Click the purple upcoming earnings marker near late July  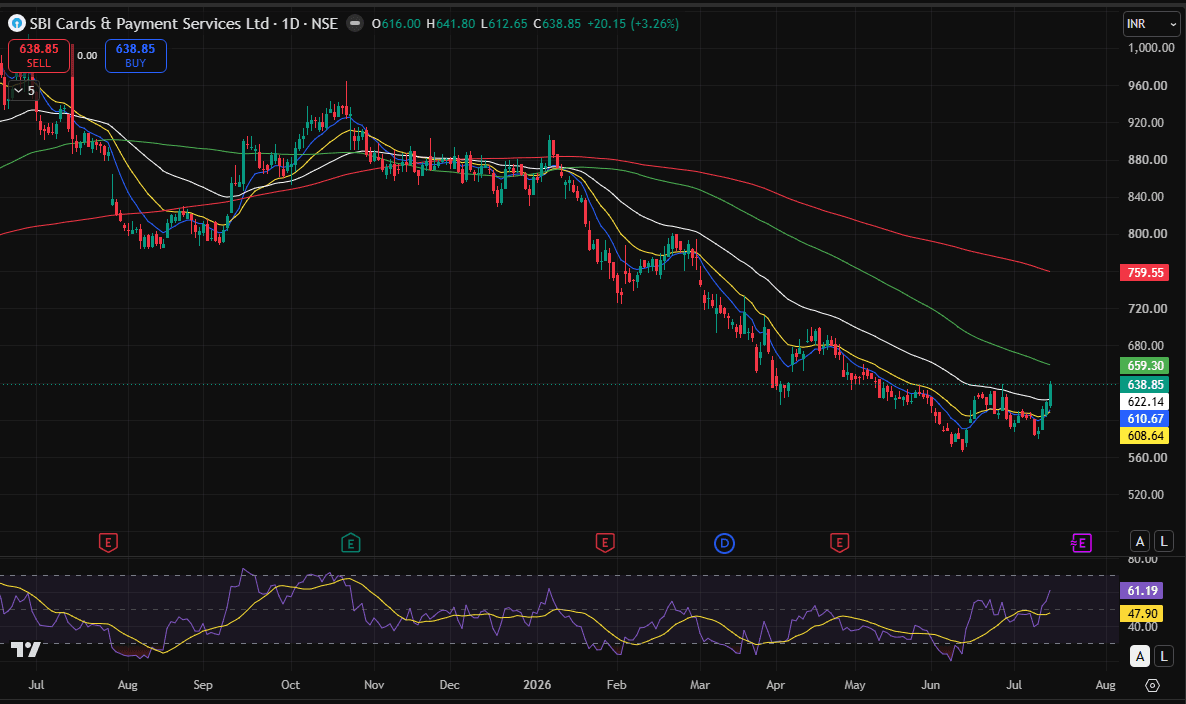1082,543
